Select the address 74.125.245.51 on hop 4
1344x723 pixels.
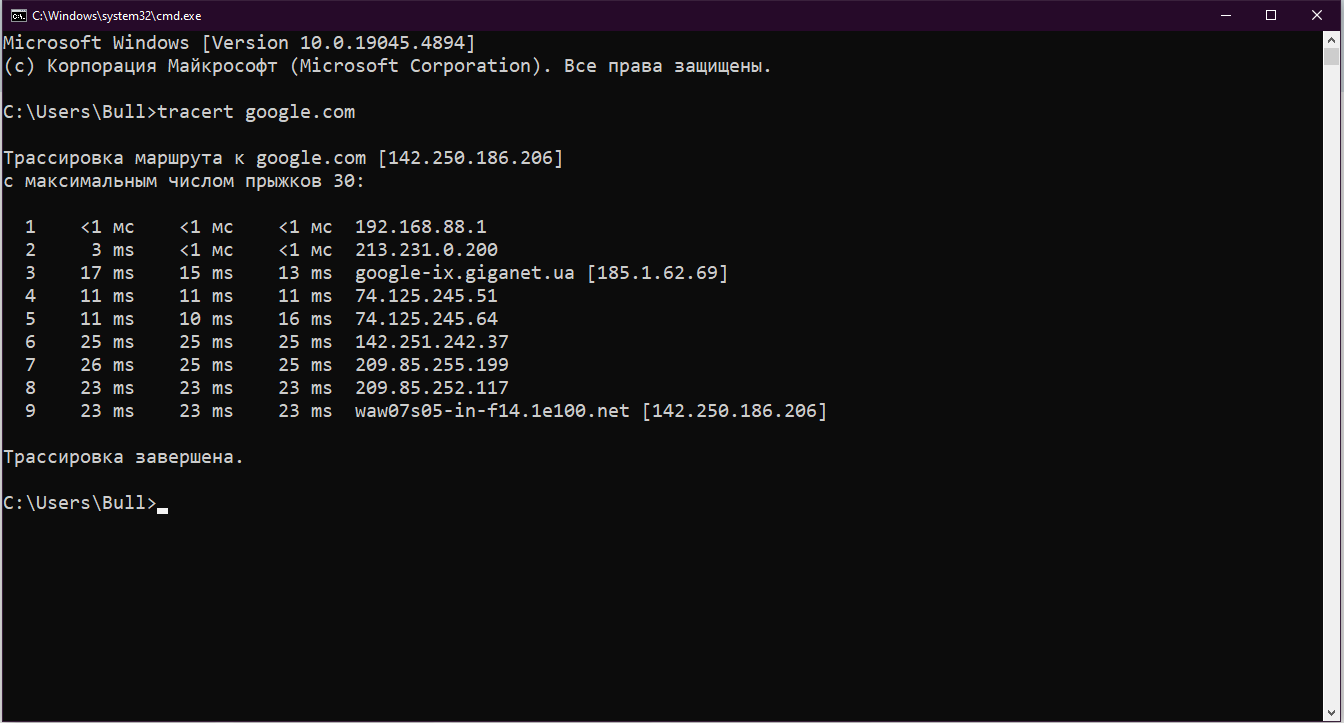[x=426, y=295]
